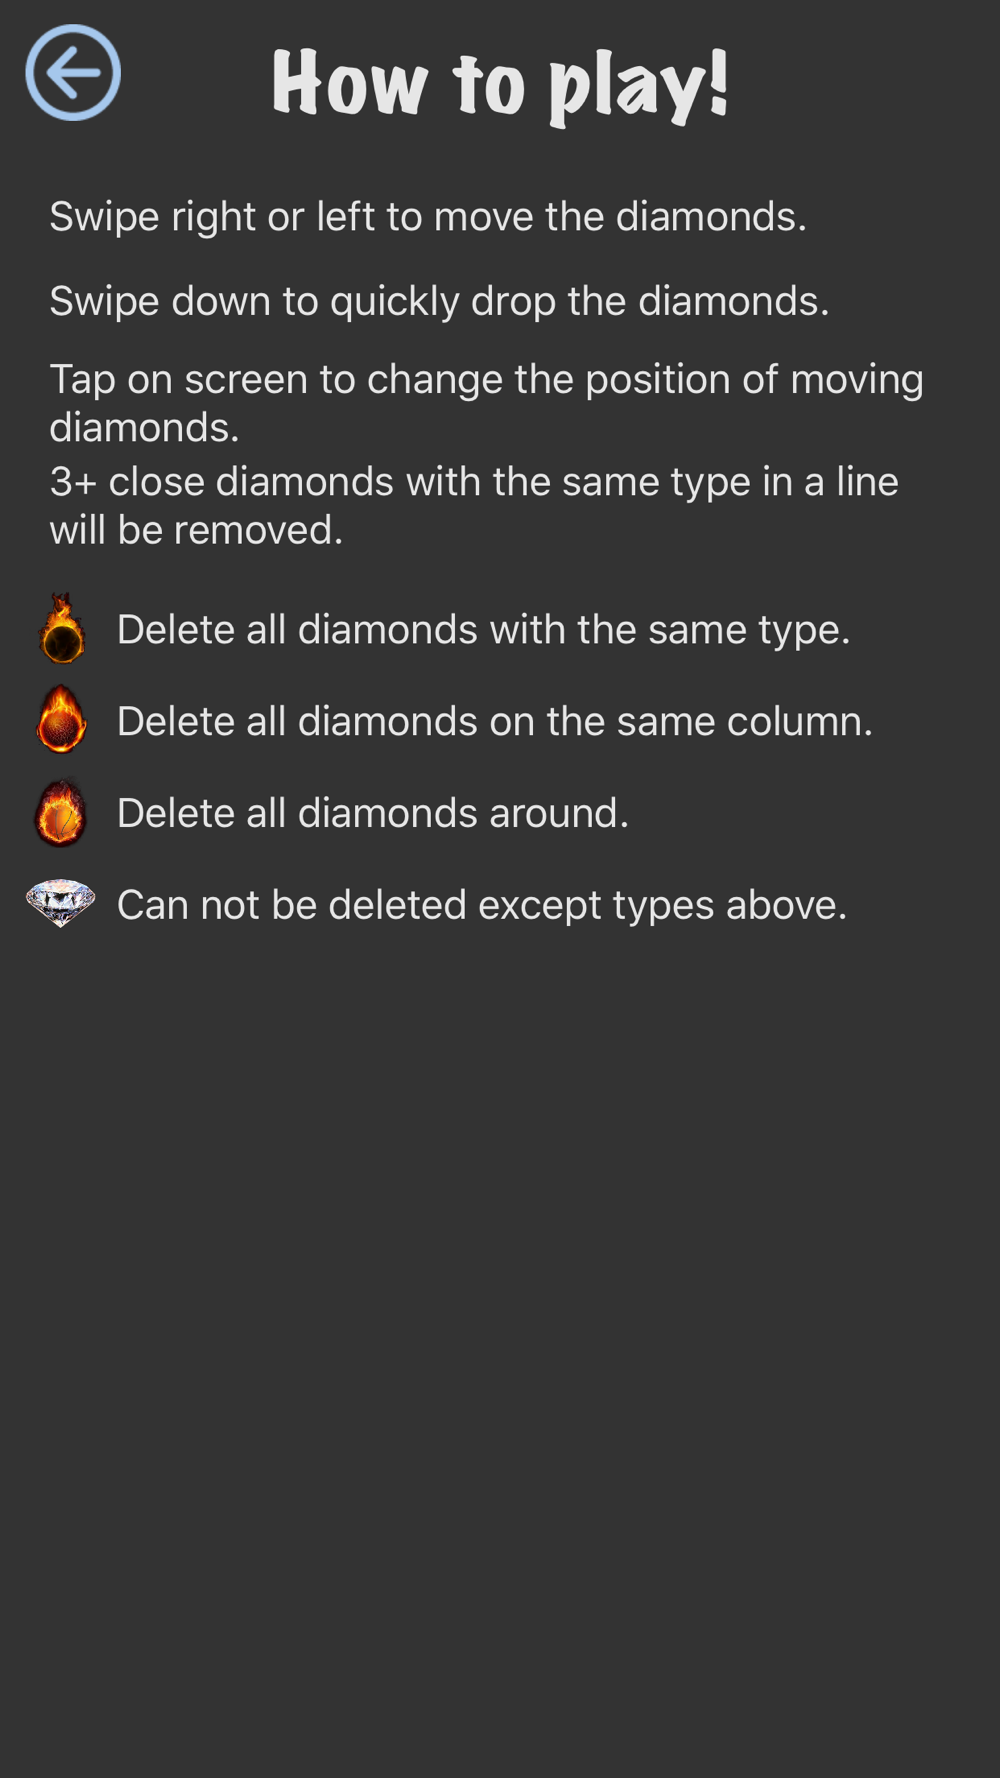Tap the empty dark area below instructions
The width and height of the screenshot is (1000, 1778).
pos(500,1350)
